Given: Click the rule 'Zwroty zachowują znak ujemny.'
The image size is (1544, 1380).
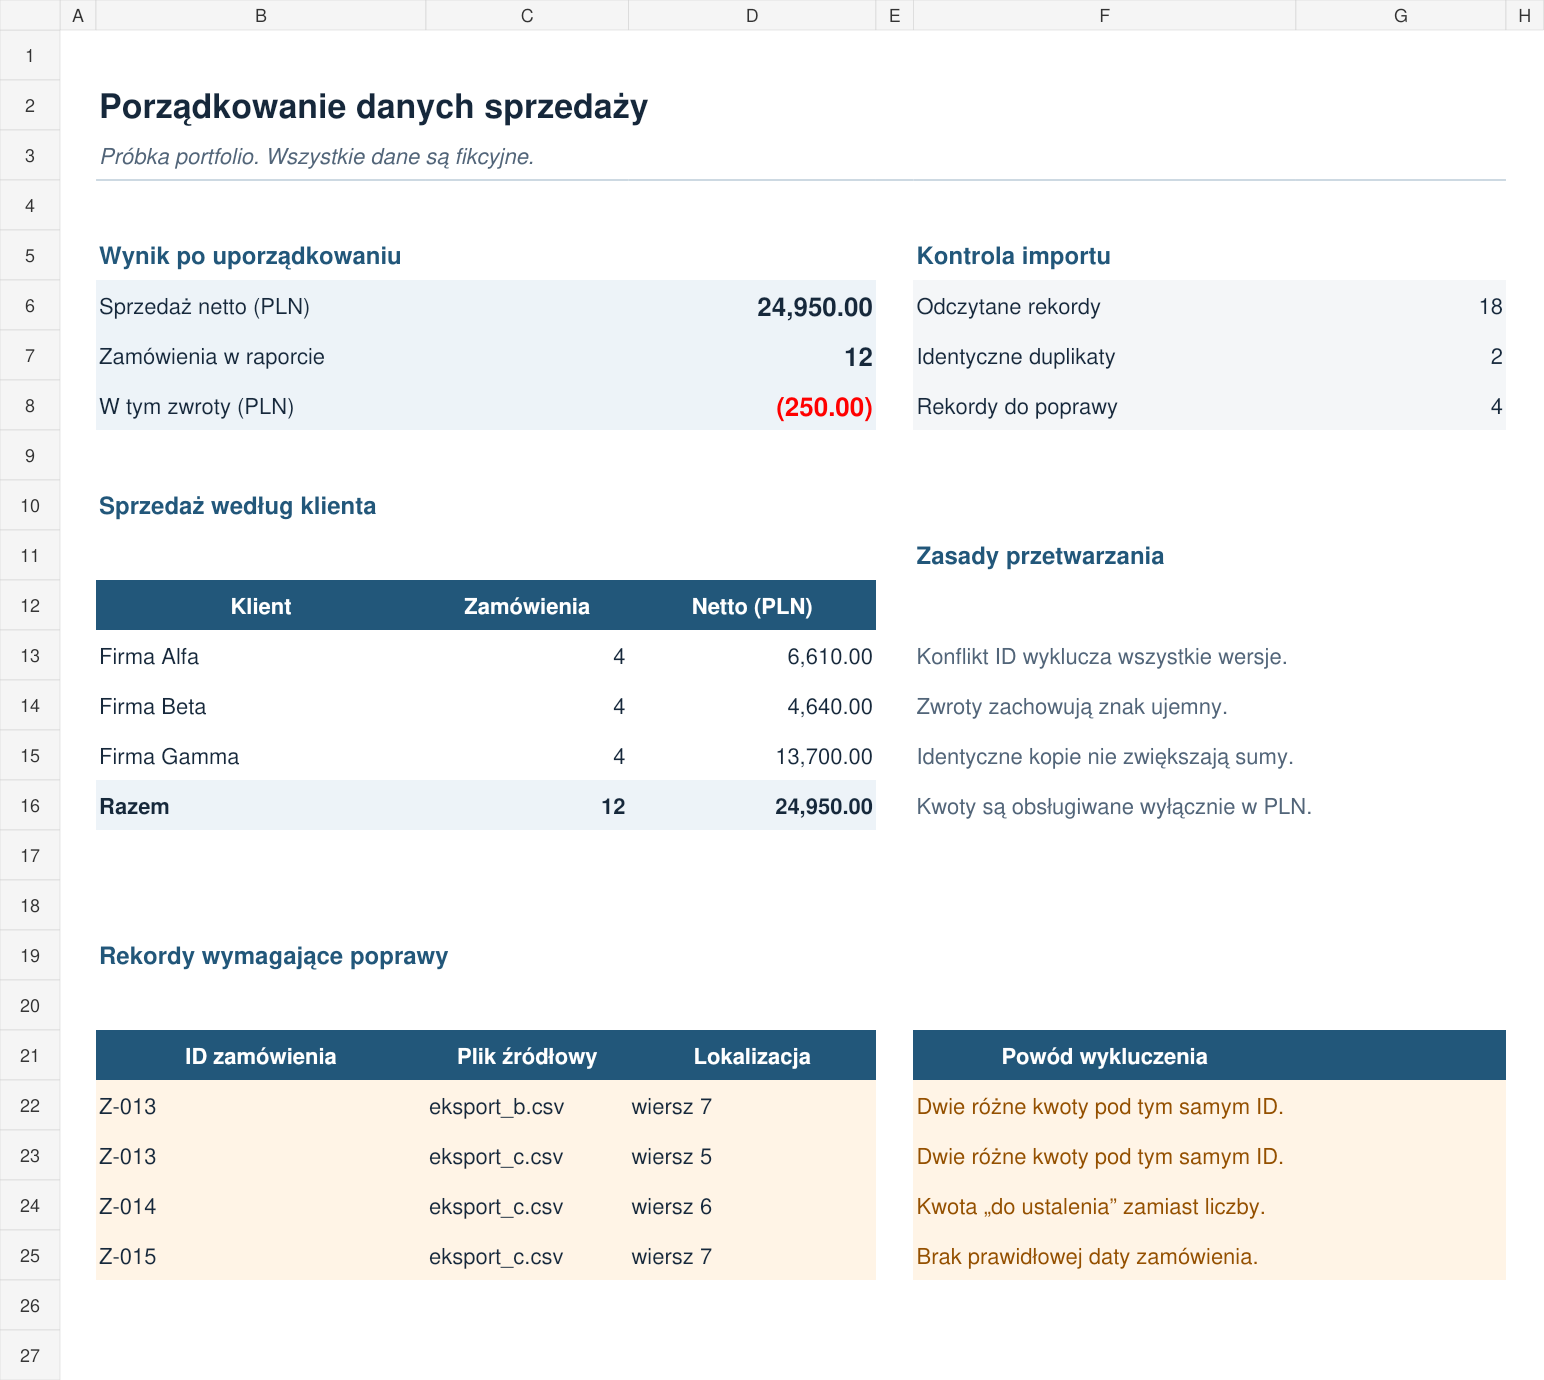Looking at the screenshot, I should click(x=1072, y=706).
